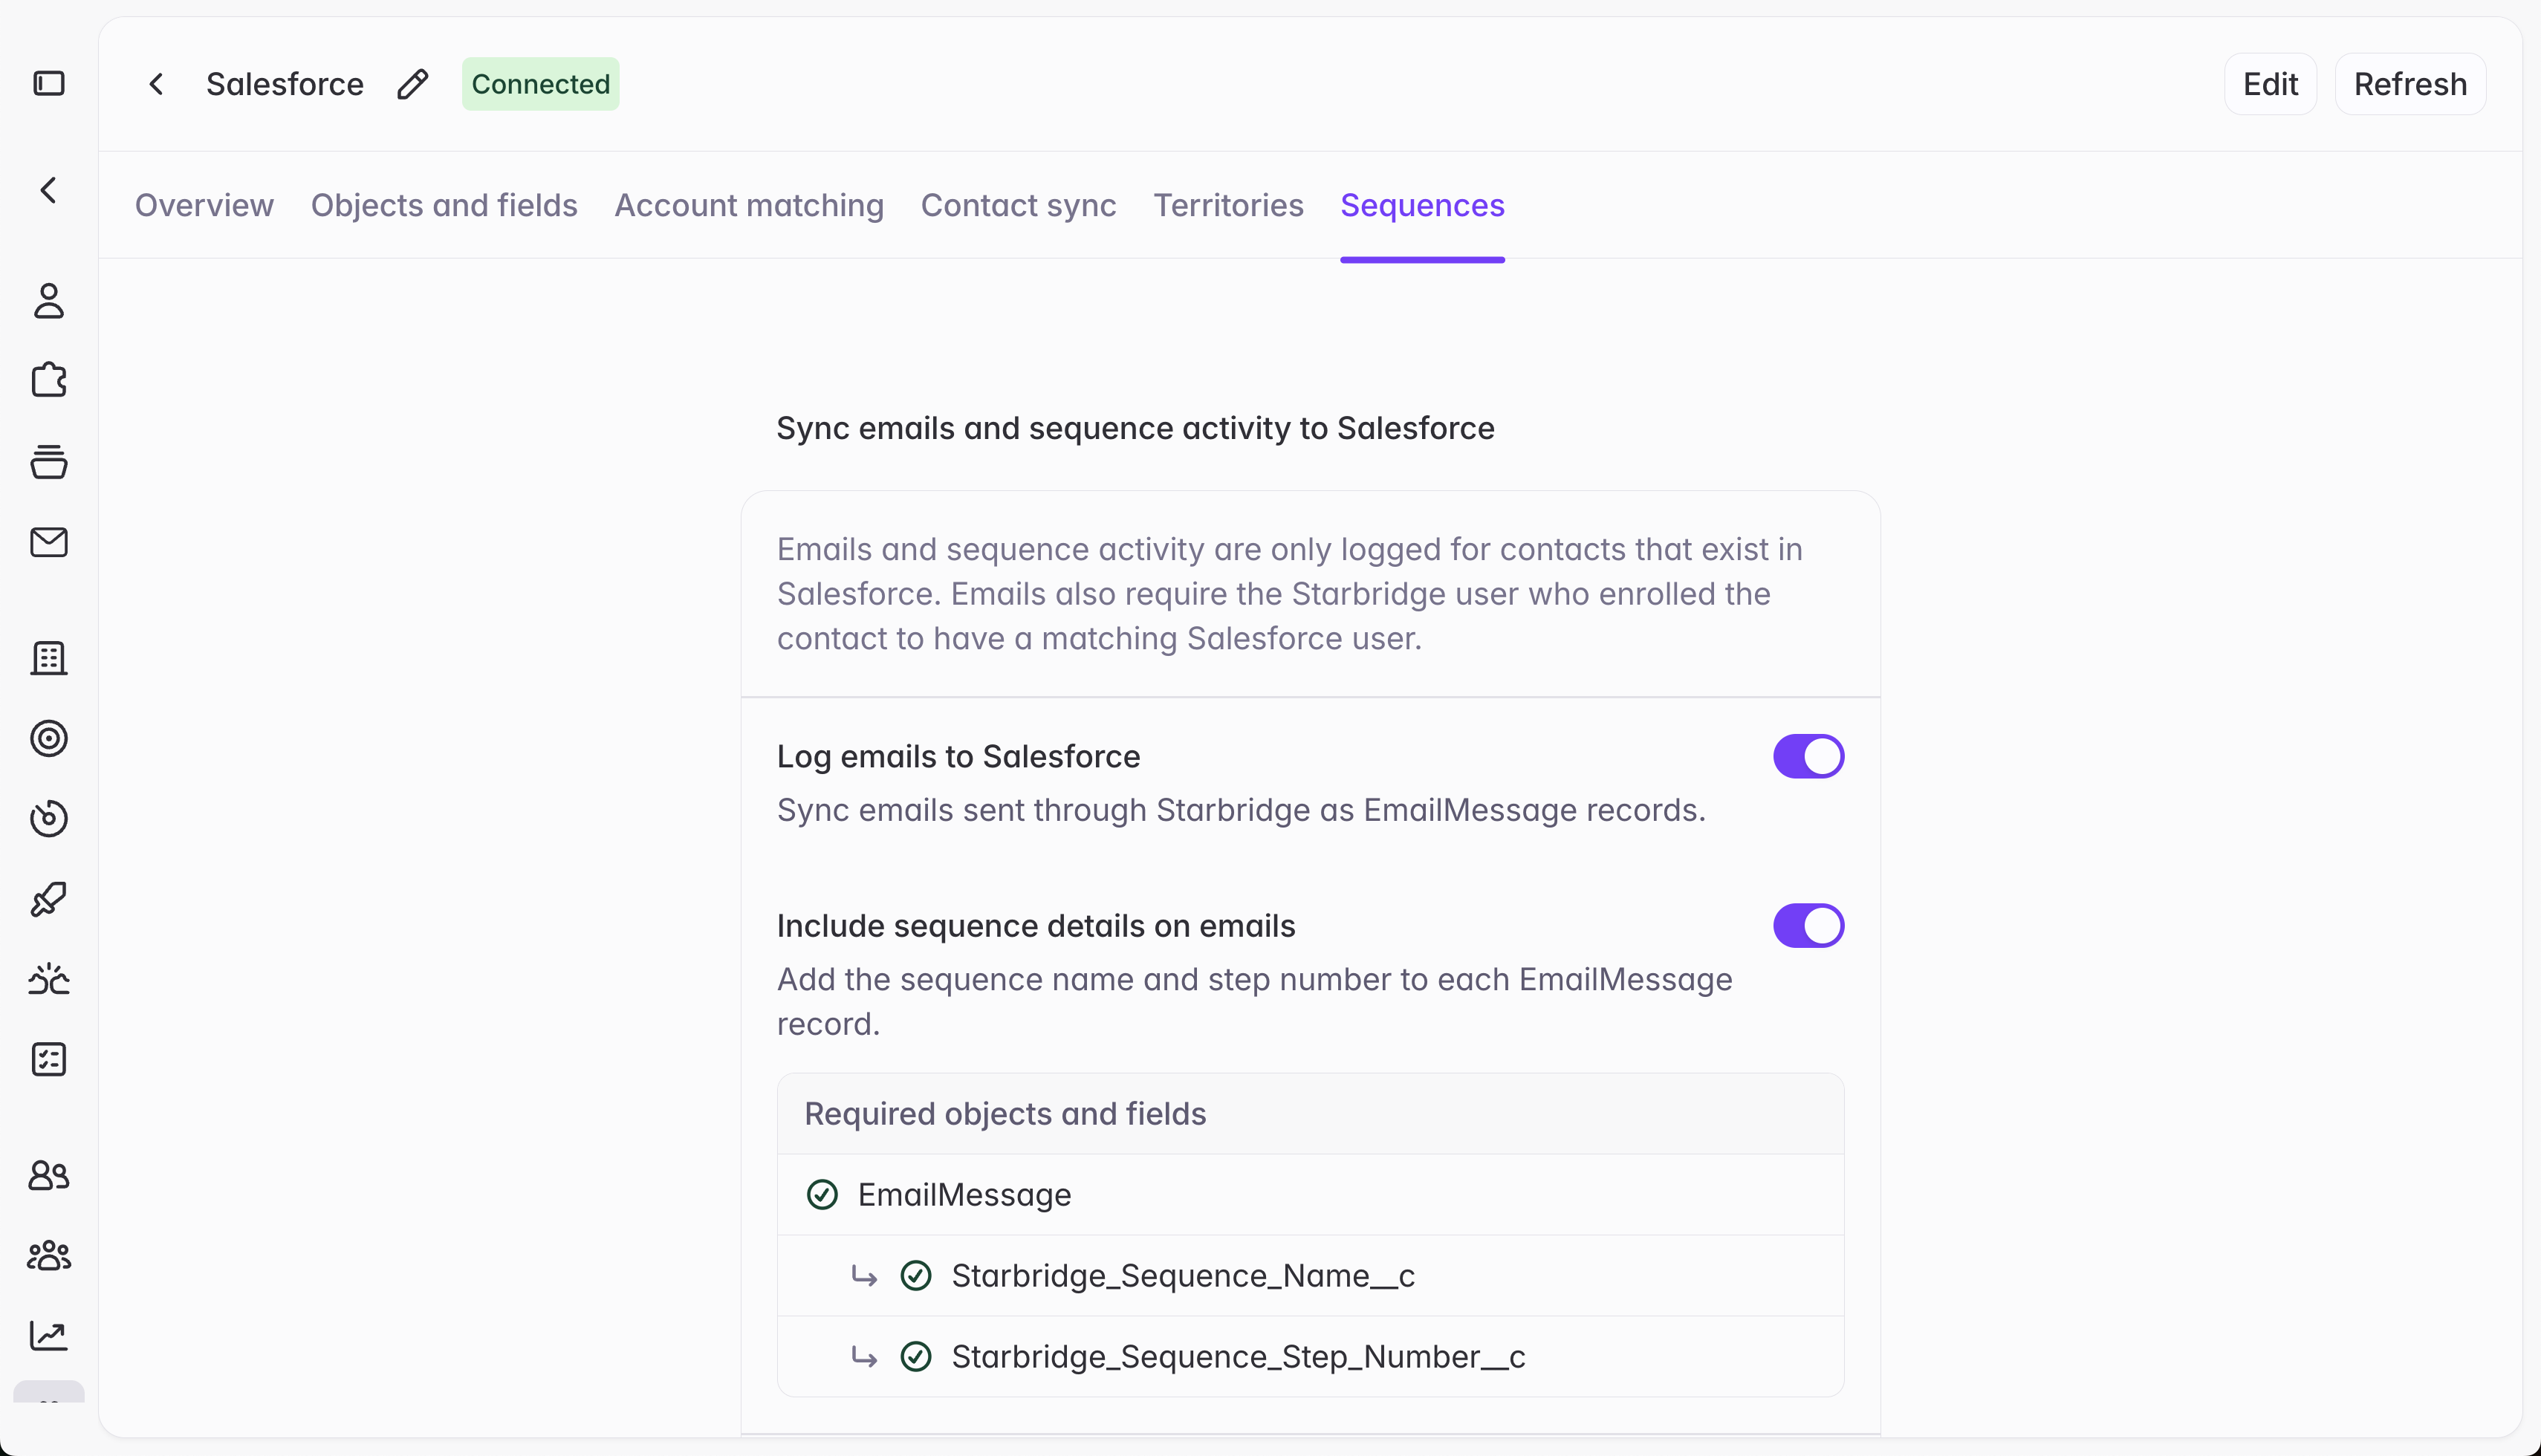Click the Refresh button
Screen dimensions: 2541x1456
pos(2410,84)
